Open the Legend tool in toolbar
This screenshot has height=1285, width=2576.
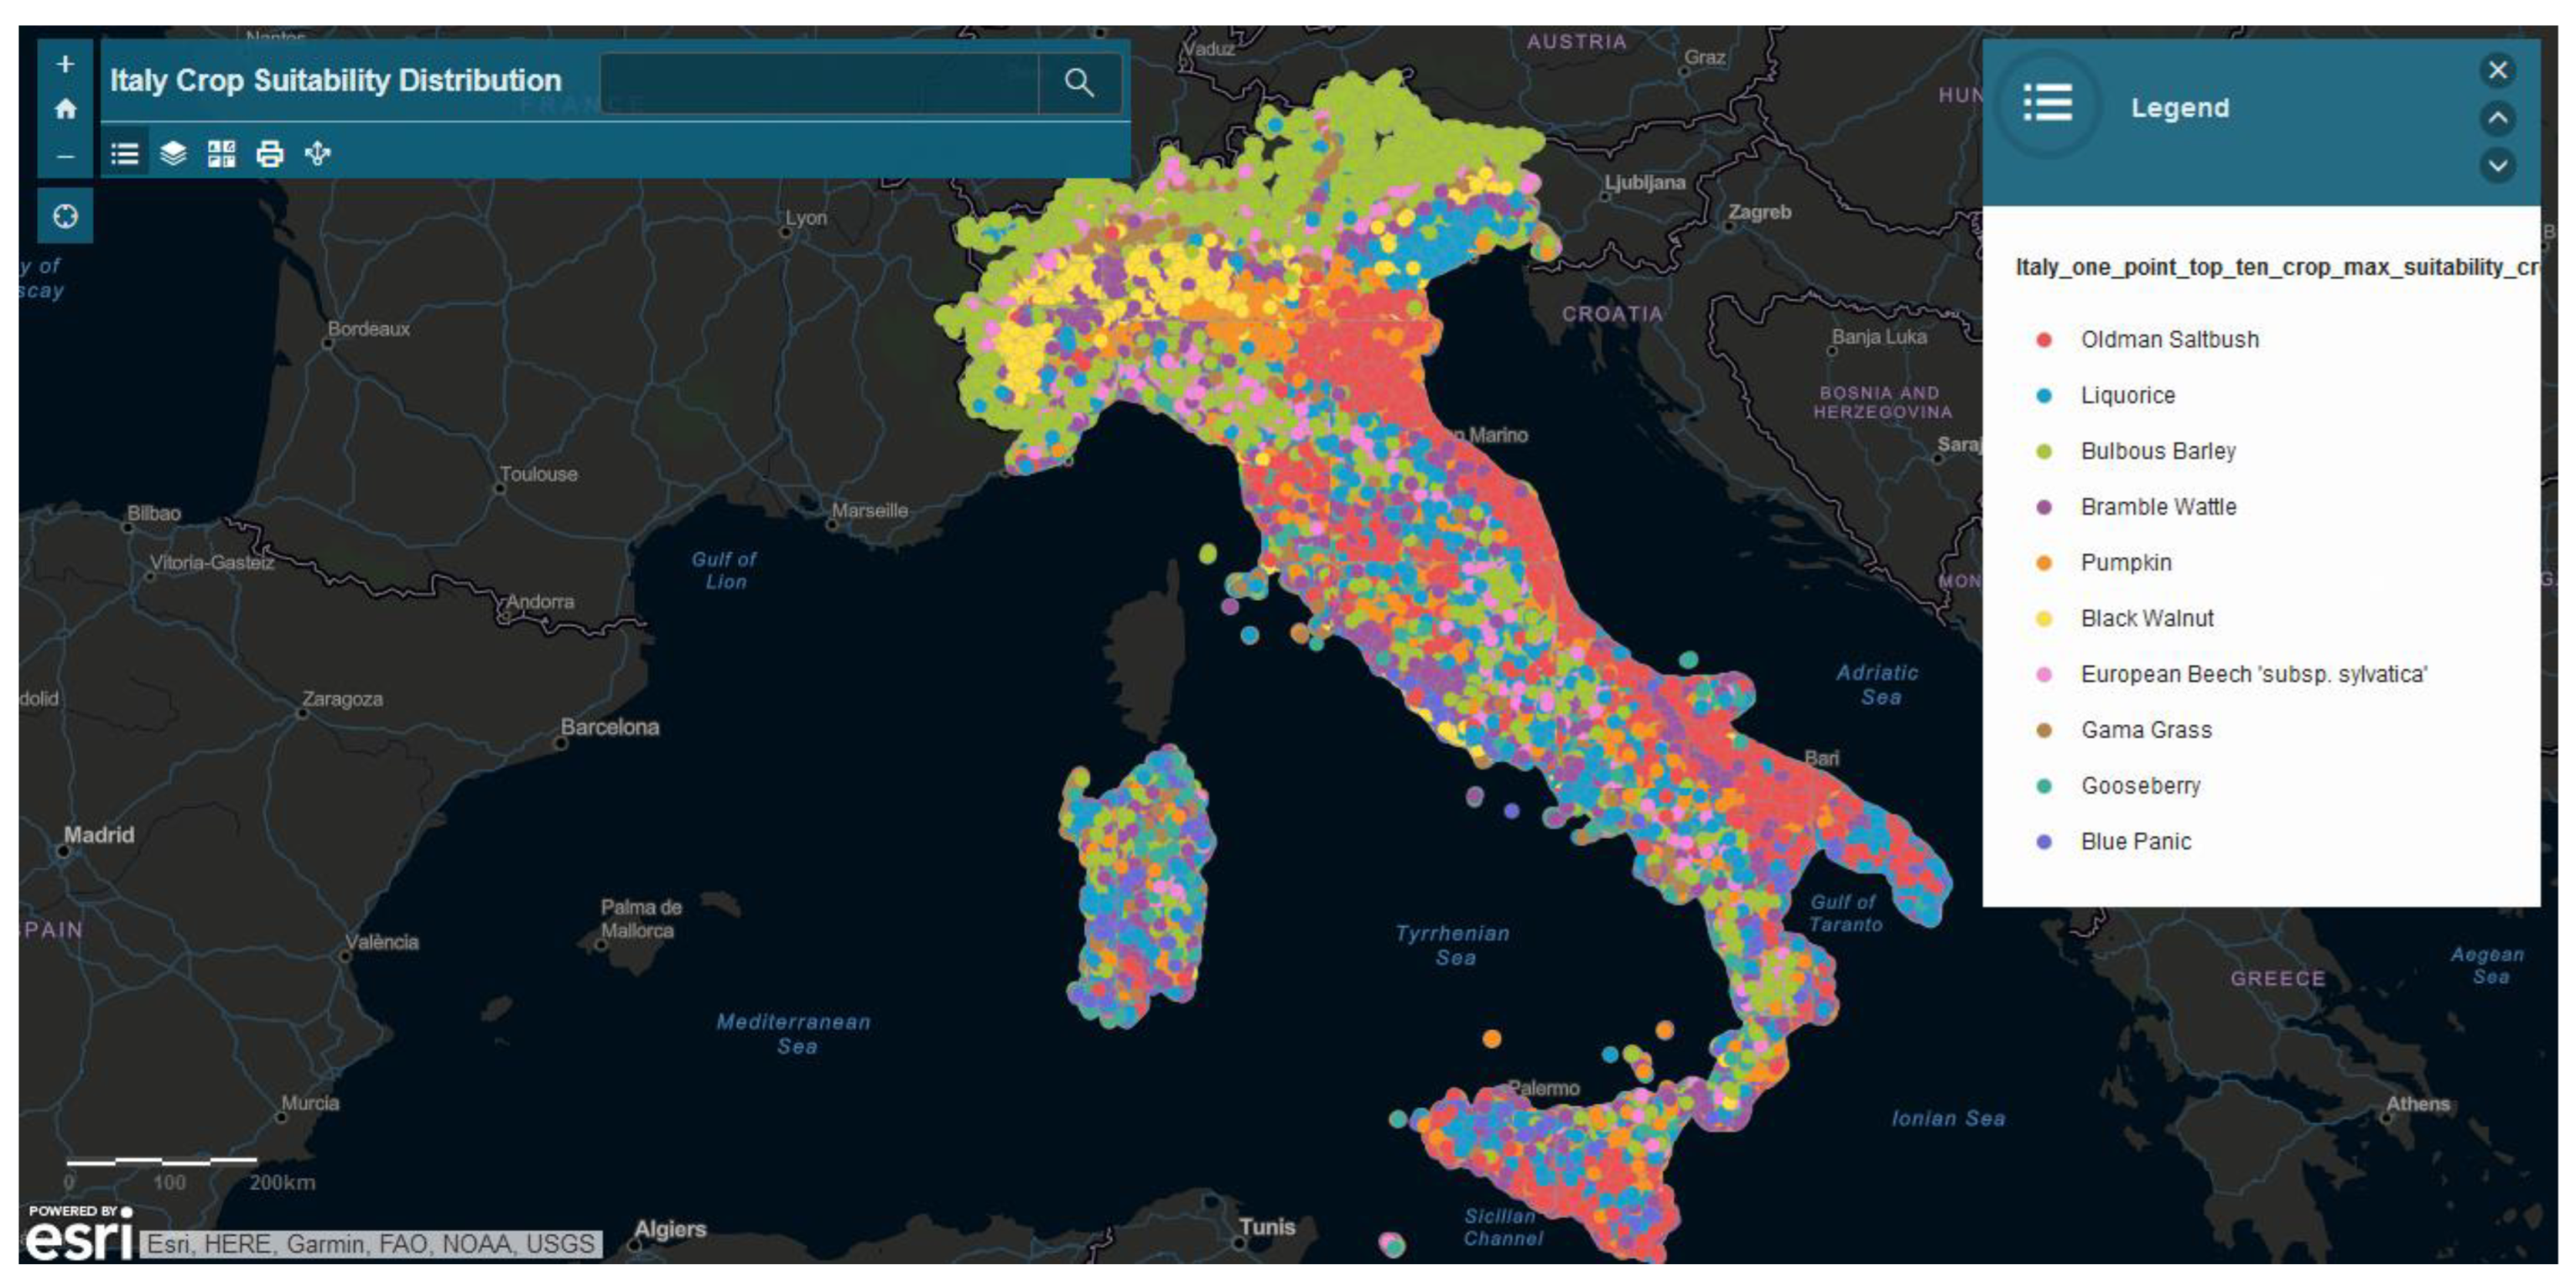click(125, 154)
